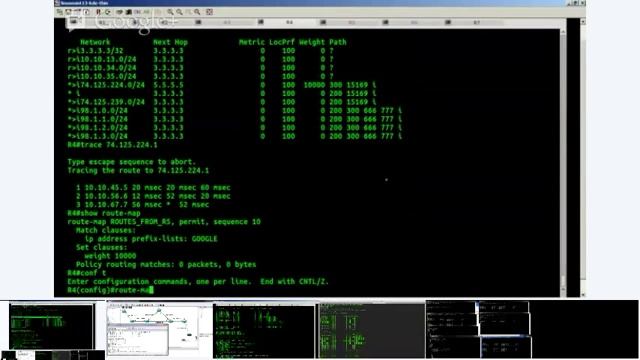This screenshot has width=640, height=360.
Task: Click the 'prefix-lists: GOOGLE' line
Action: point(151,239)
